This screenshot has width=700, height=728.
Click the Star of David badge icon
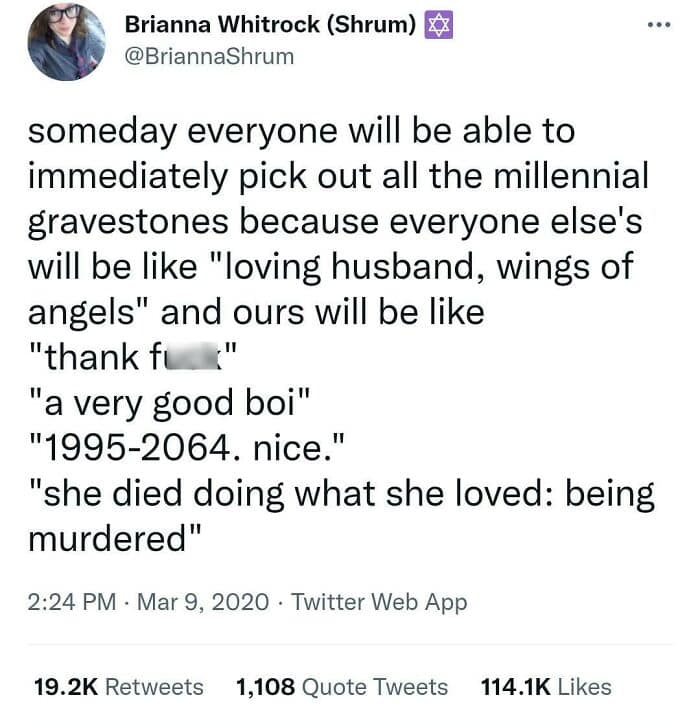pos(439,25)
